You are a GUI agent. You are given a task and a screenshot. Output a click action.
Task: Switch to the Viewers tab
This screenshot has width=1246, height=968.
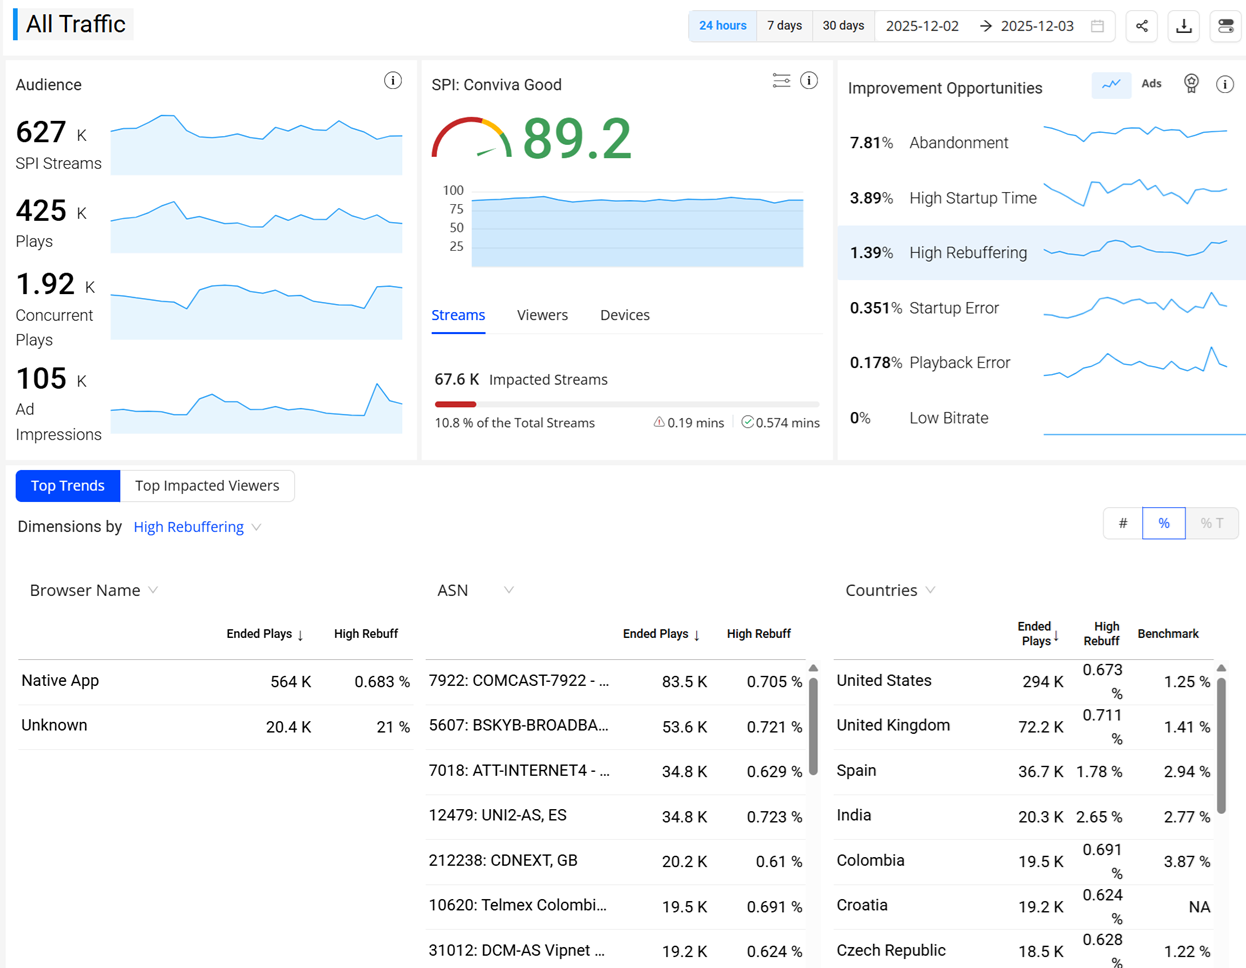tap(542, 315)
